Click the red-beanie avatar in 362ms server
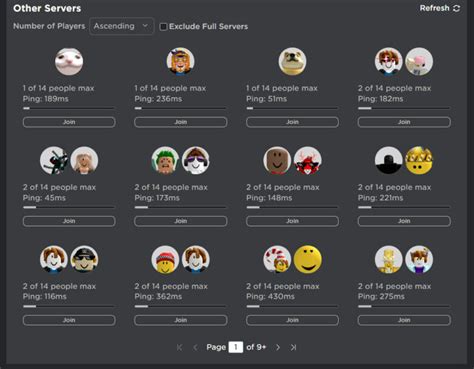Viewport: 474px width, 369px height. click(165, 259)
